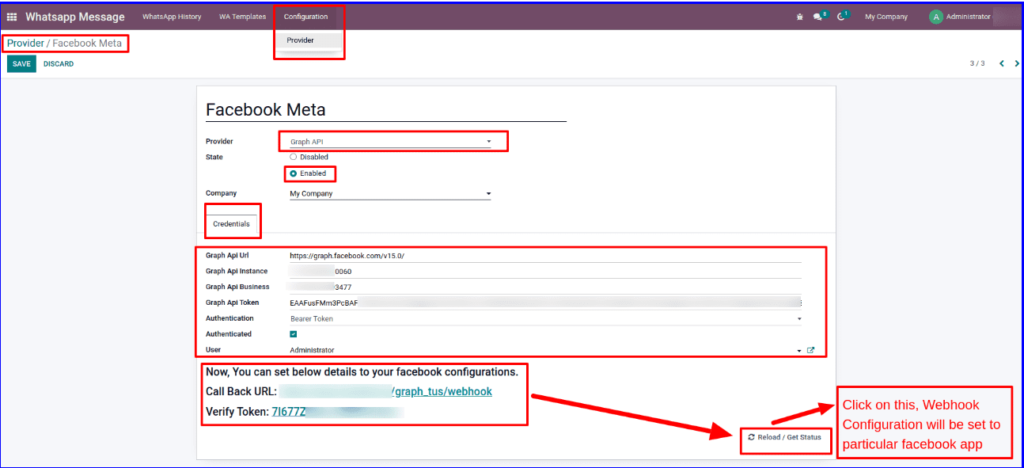Click the Graph Api Instance field
Viewport: 1024px width, 468px height.
coord(545,272)
